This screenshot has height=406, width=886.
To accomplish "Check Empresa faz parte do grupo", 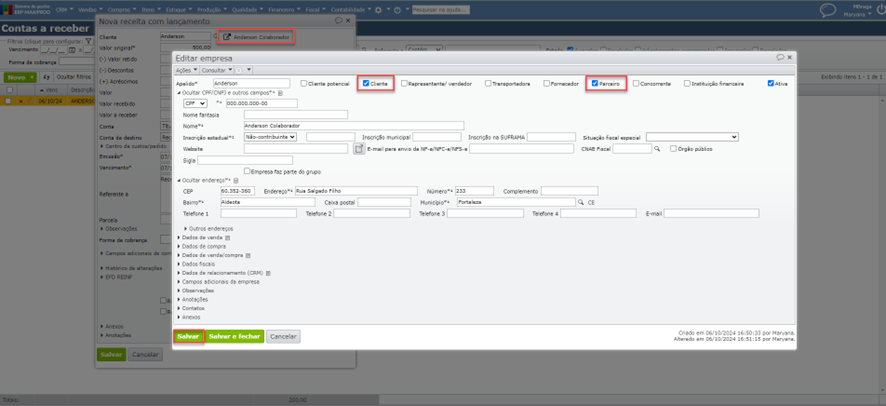I will 247,171.
